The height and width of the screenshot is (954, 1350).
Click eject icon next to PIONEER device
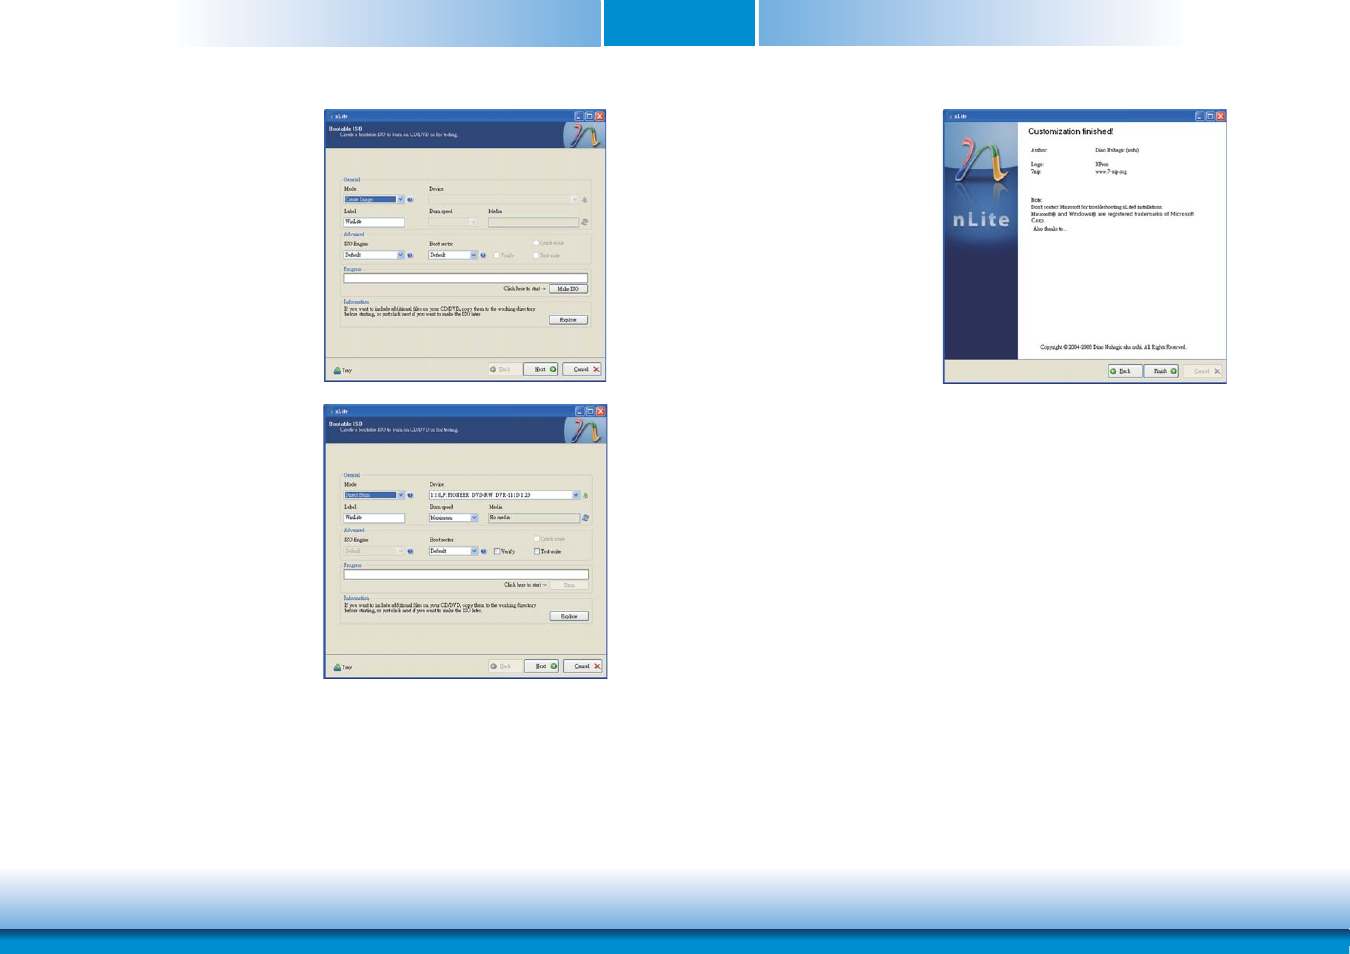tap(586, 495)
